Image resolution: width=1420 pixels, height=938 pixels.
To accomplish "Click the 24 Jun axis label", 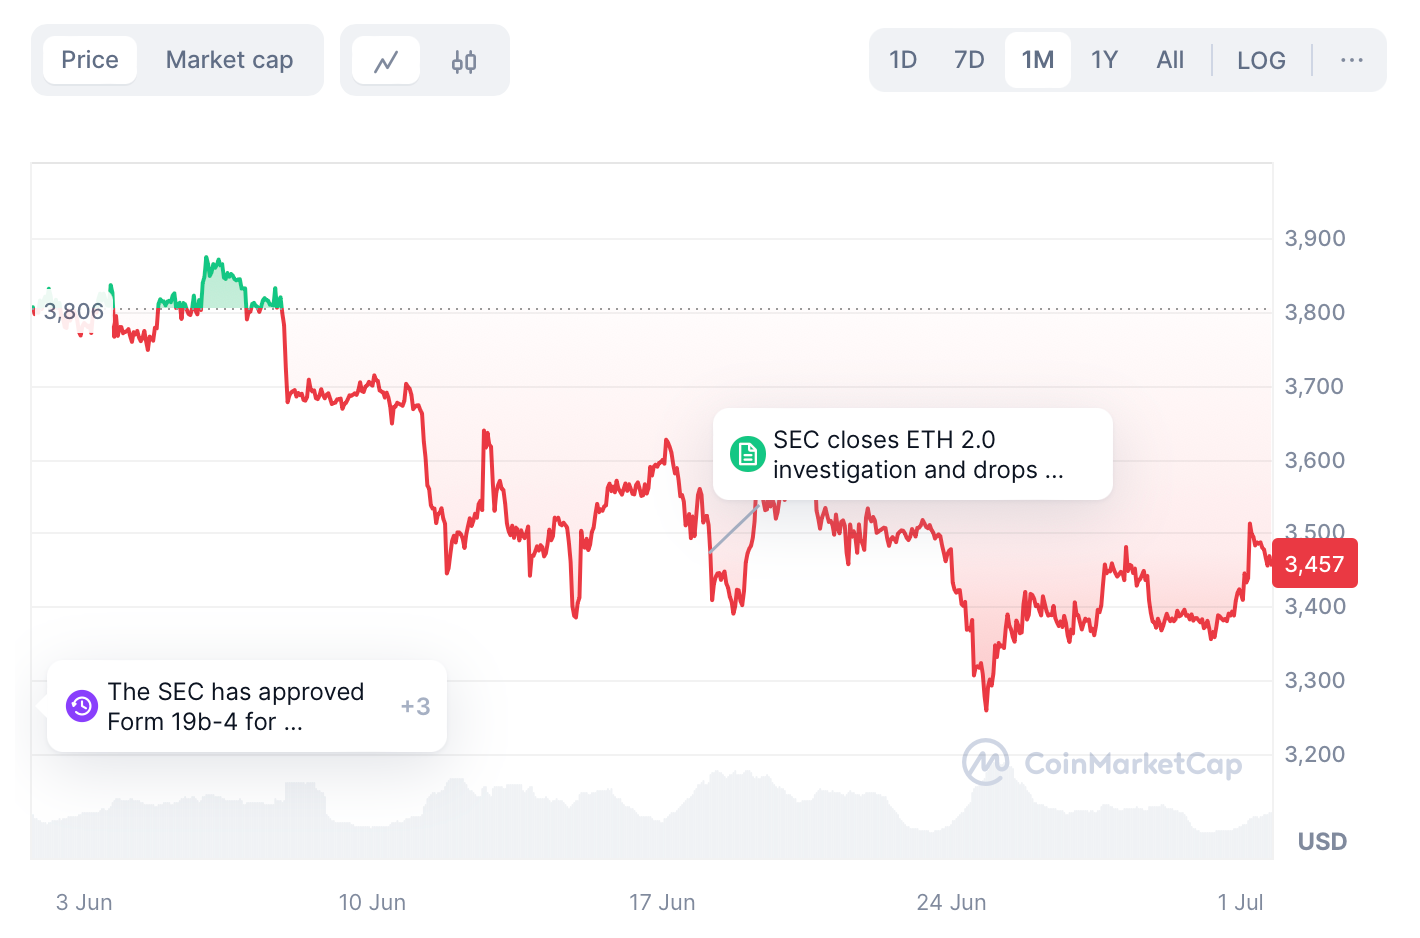I will point(950,902).
